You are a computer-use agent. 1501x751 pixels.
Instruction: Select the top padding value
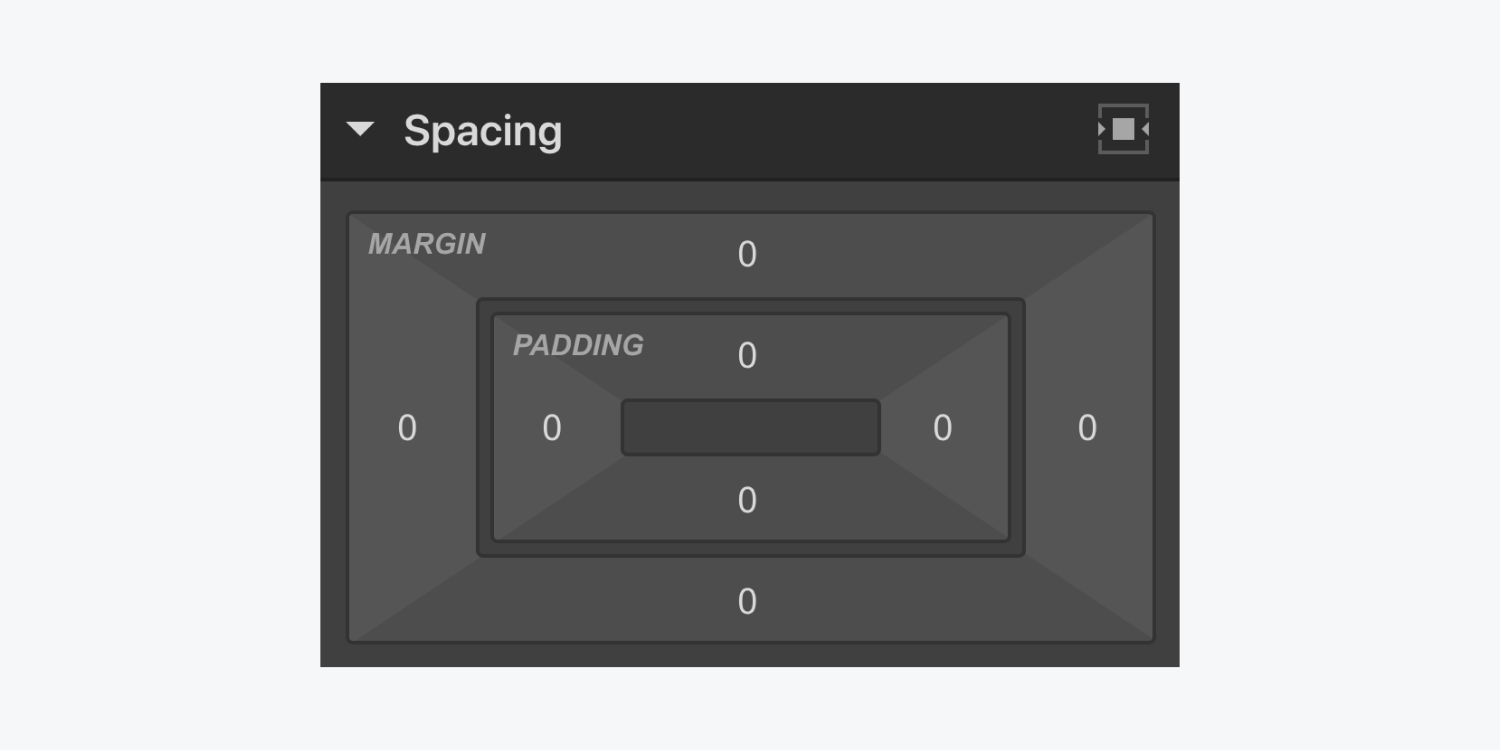click(x=747, y=356)
